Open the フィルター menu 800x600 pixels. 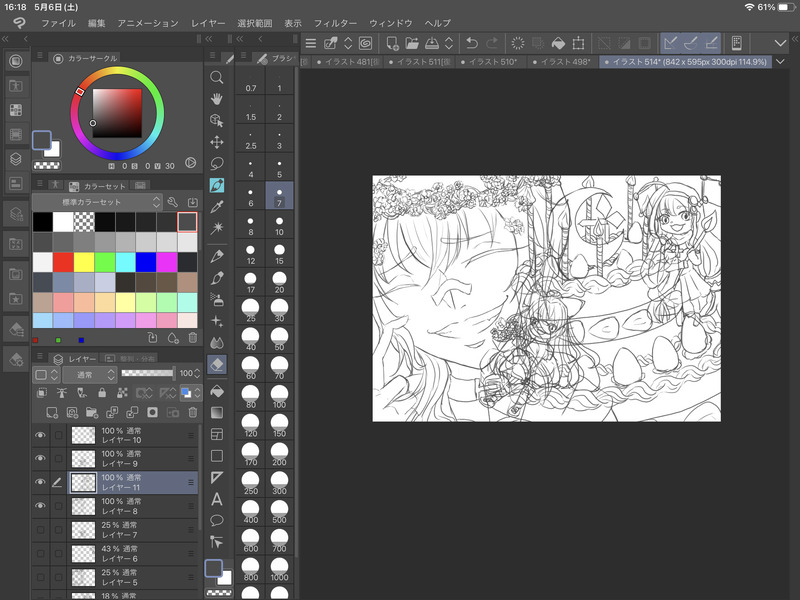coord(335,23)
